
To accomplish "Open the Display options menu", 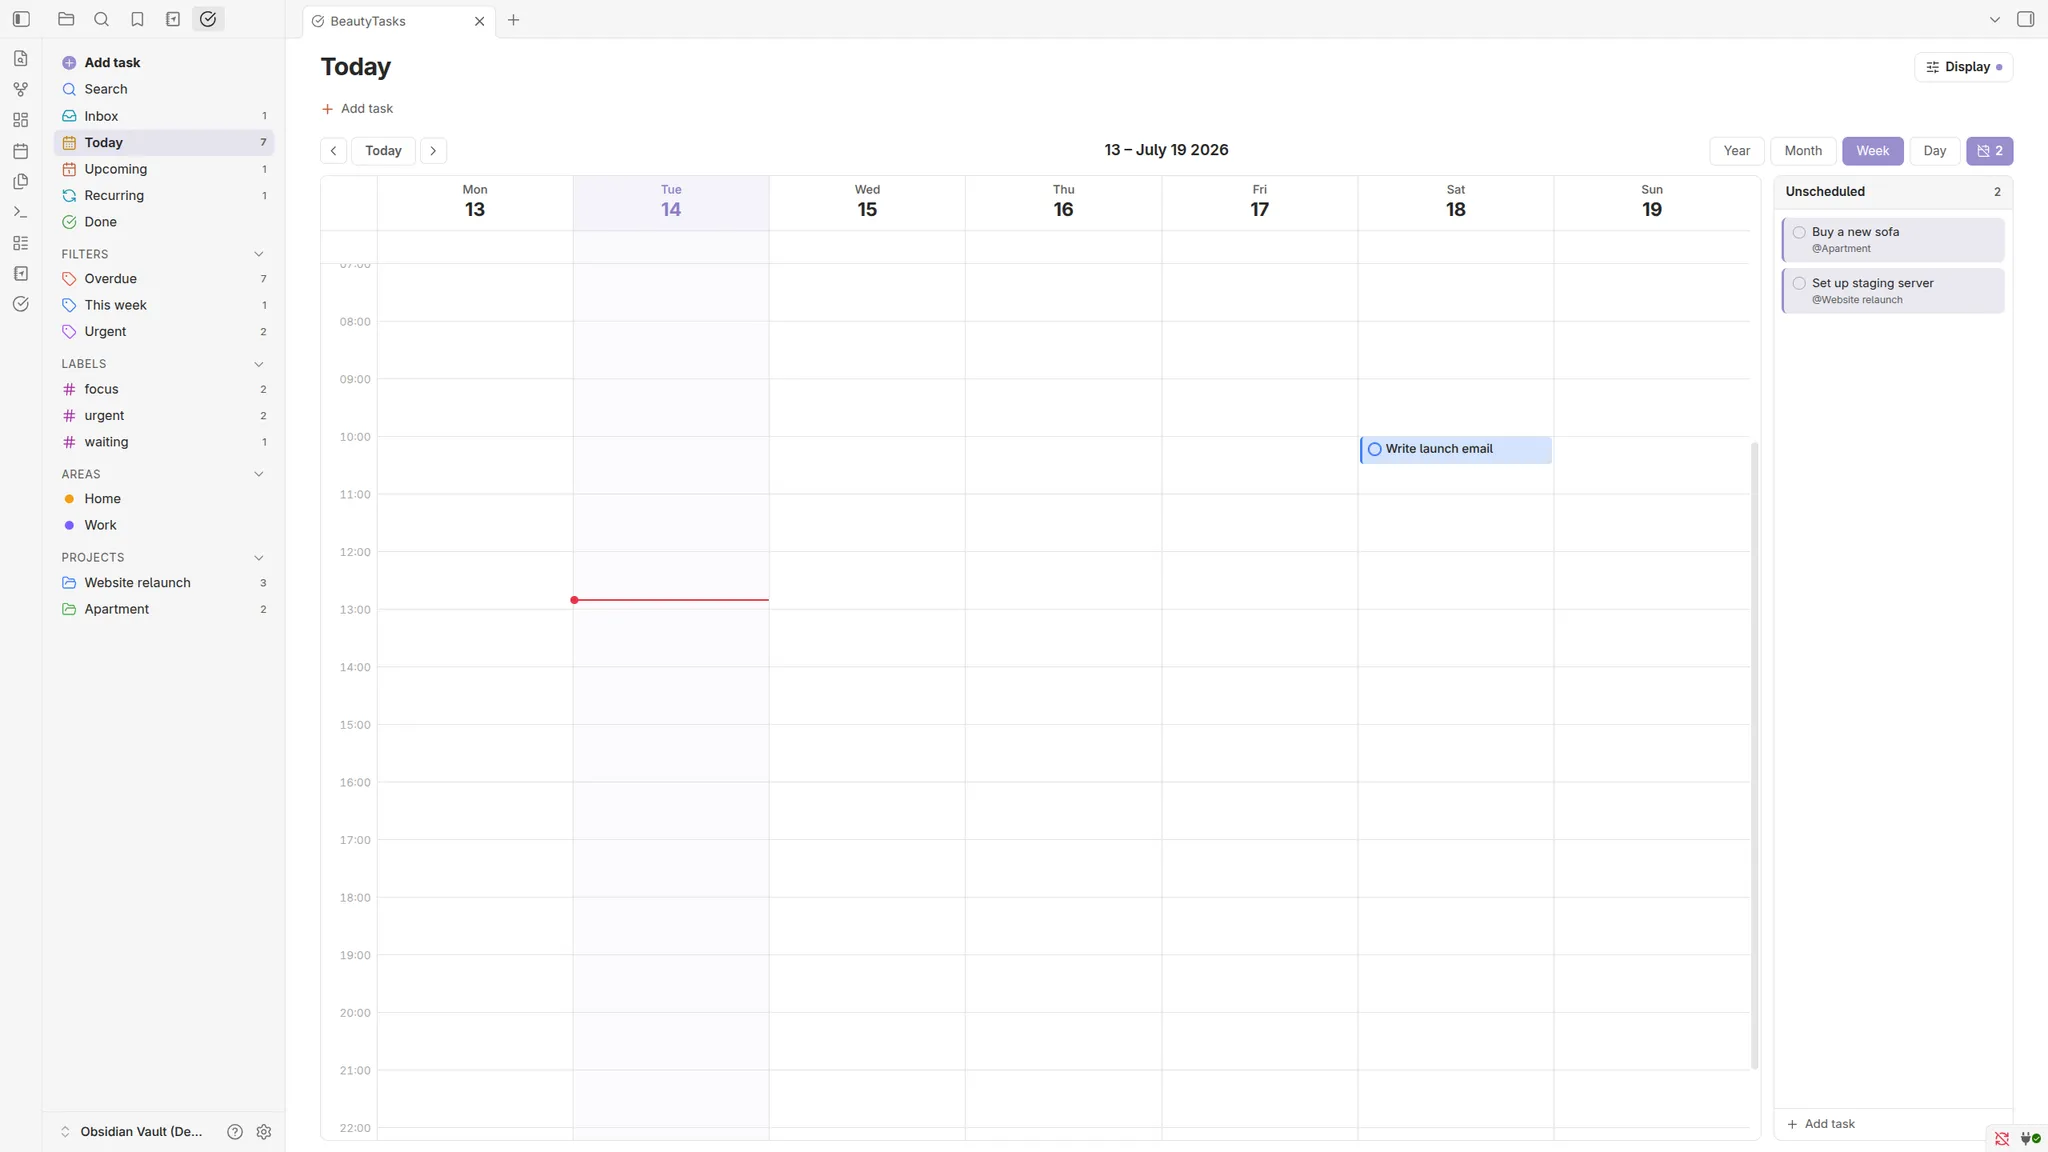I will [x=1963, y=67].
